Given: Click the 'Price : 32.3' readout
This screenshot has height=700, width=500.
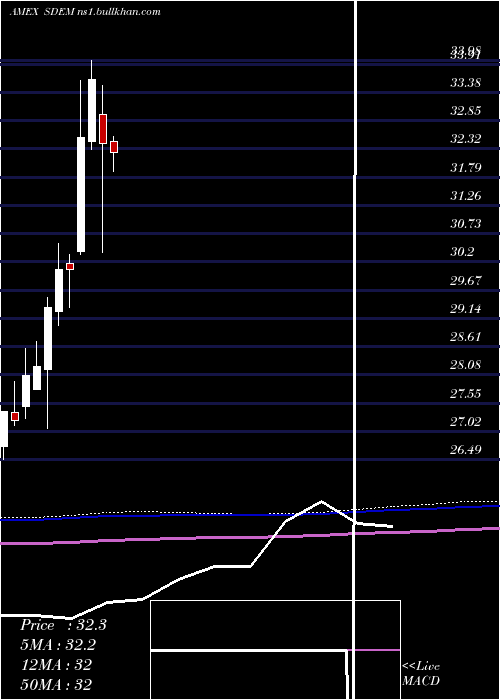Looking at the screenshot, I should pyautogui.click(x=63, y=625).
